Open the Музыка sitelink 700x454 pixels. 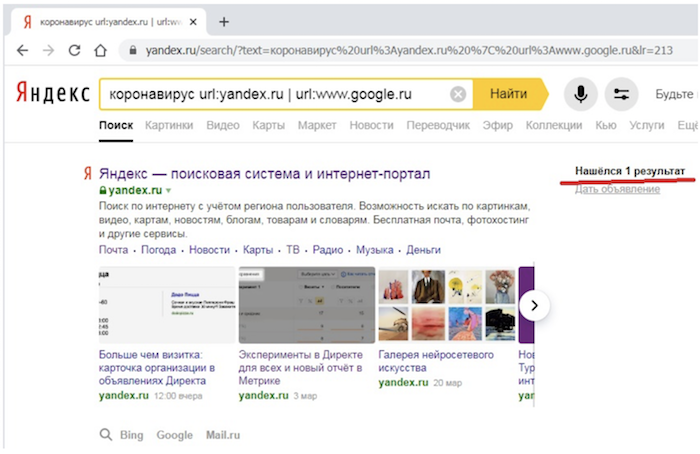pyautogui.click(x=375, y=250)
